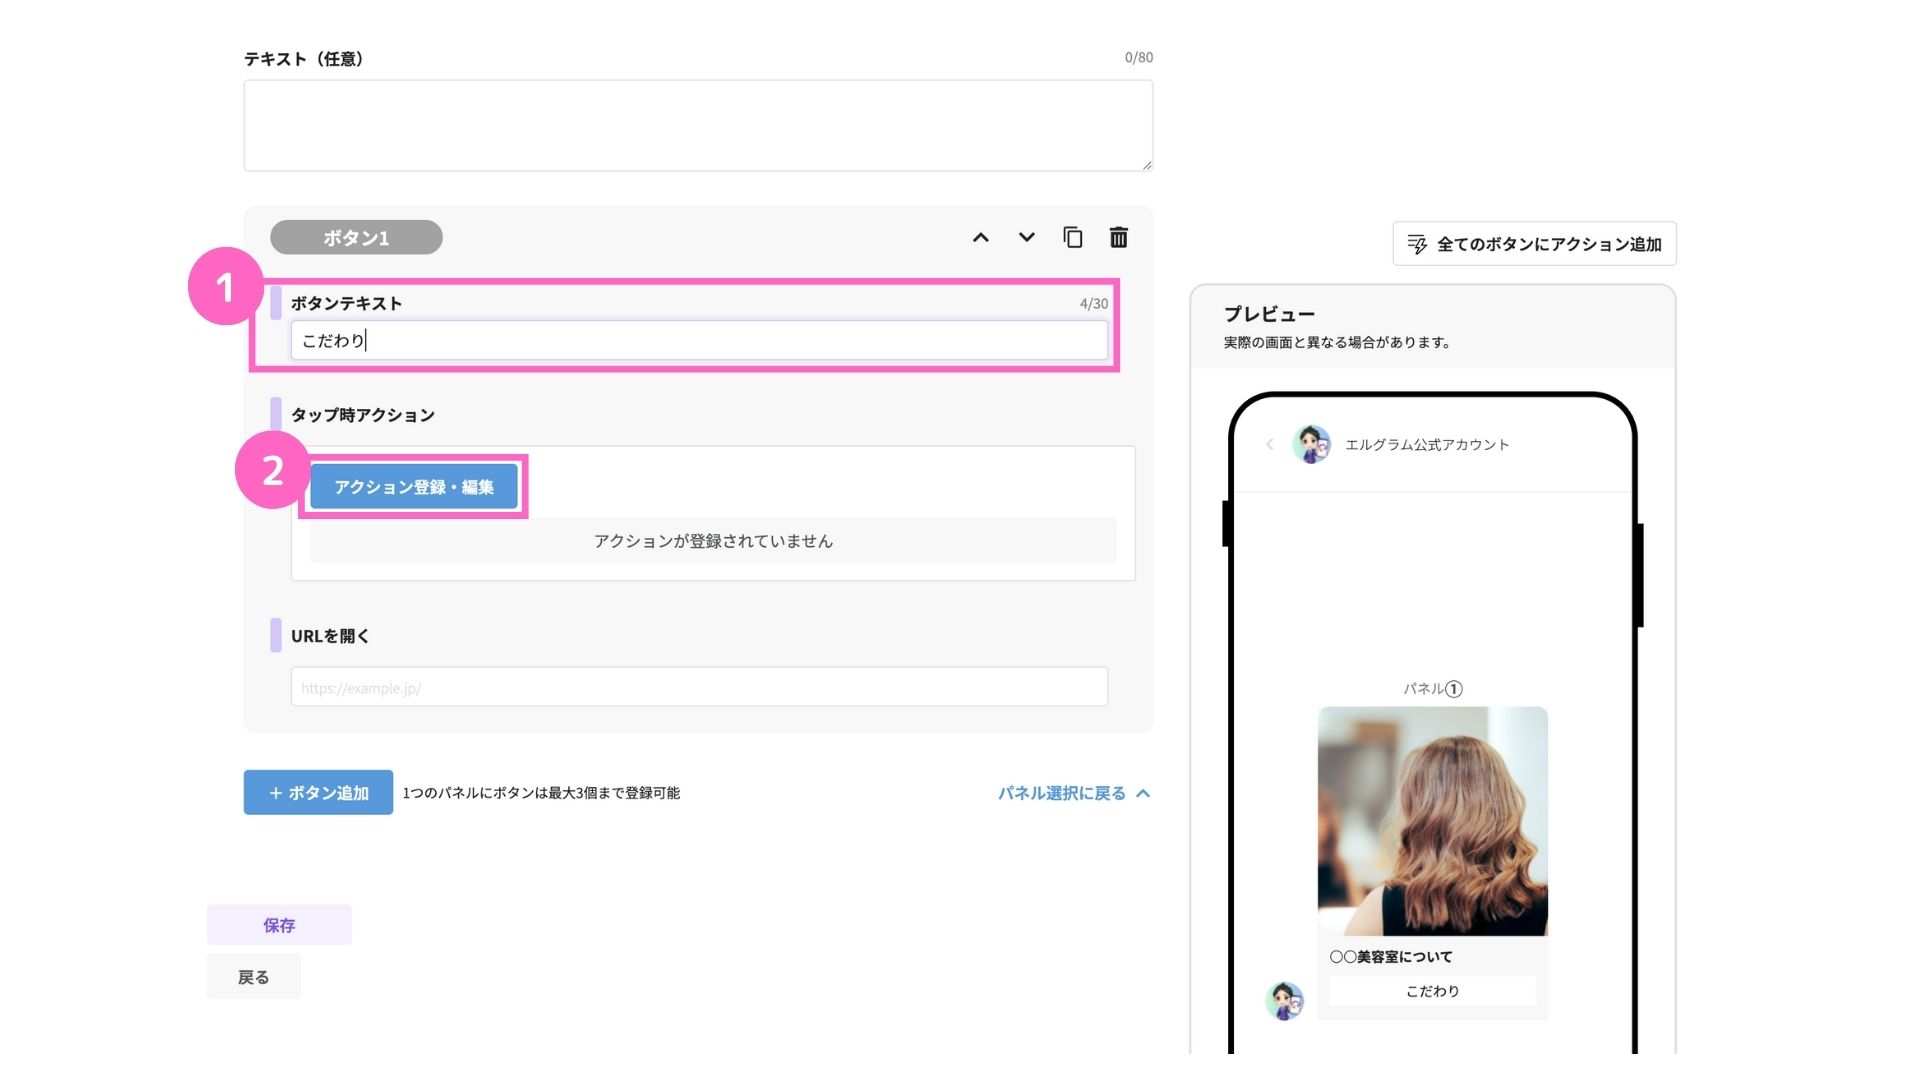This screenshot has width=1920, height=1080.
Task: Click the エルグラム公式アカウント name
Action: [x=1427, y=445]
